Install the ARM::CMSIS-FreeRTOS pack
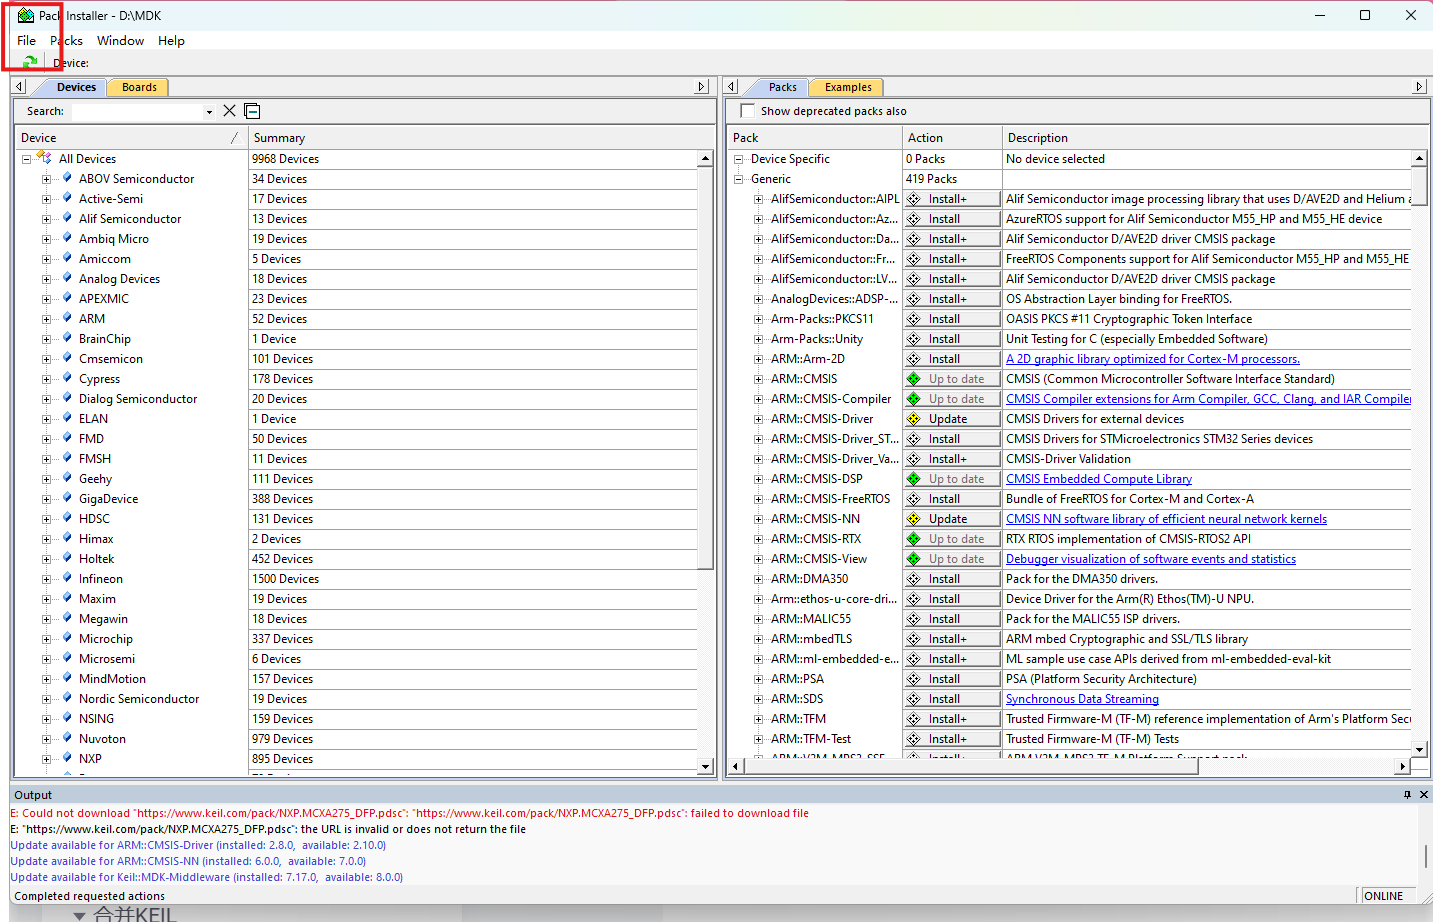Screen dimensions: 1433x922 point(952,499)
